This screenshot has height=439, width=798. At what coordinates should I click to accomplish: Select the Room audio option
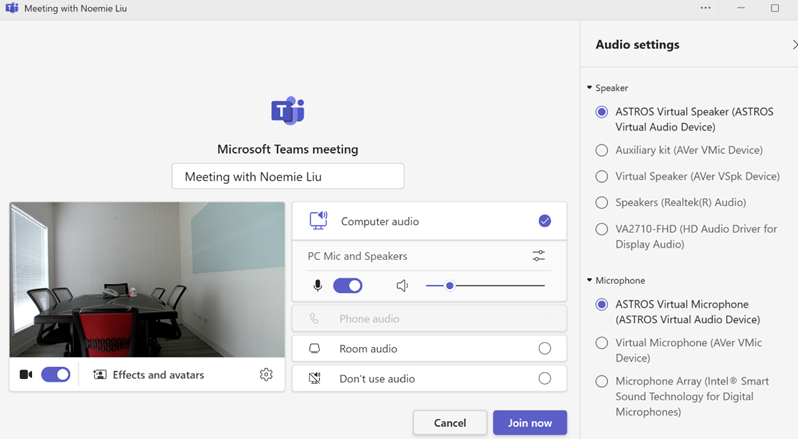click(544, 349)
